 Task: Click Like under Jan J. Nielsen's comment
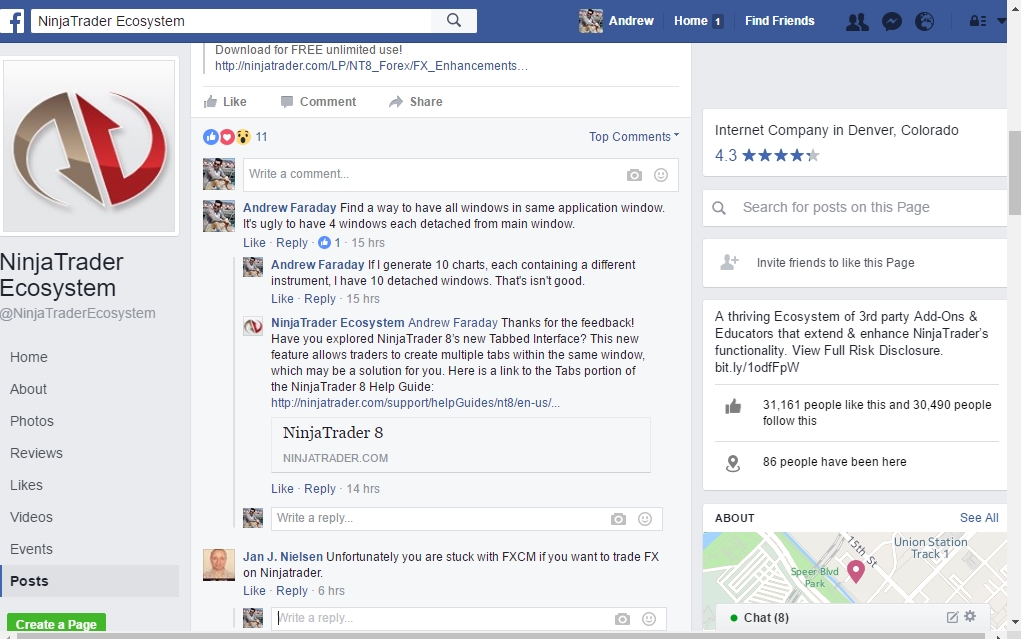(254, 591)
